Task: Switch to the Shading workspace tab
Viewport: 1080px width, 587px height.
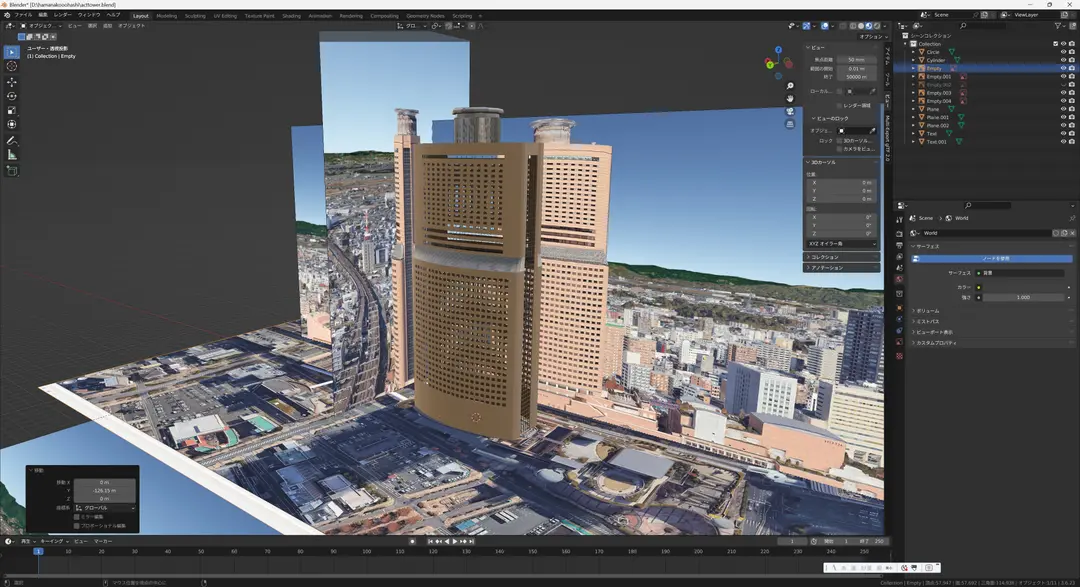Action: (x=291, y=16)
